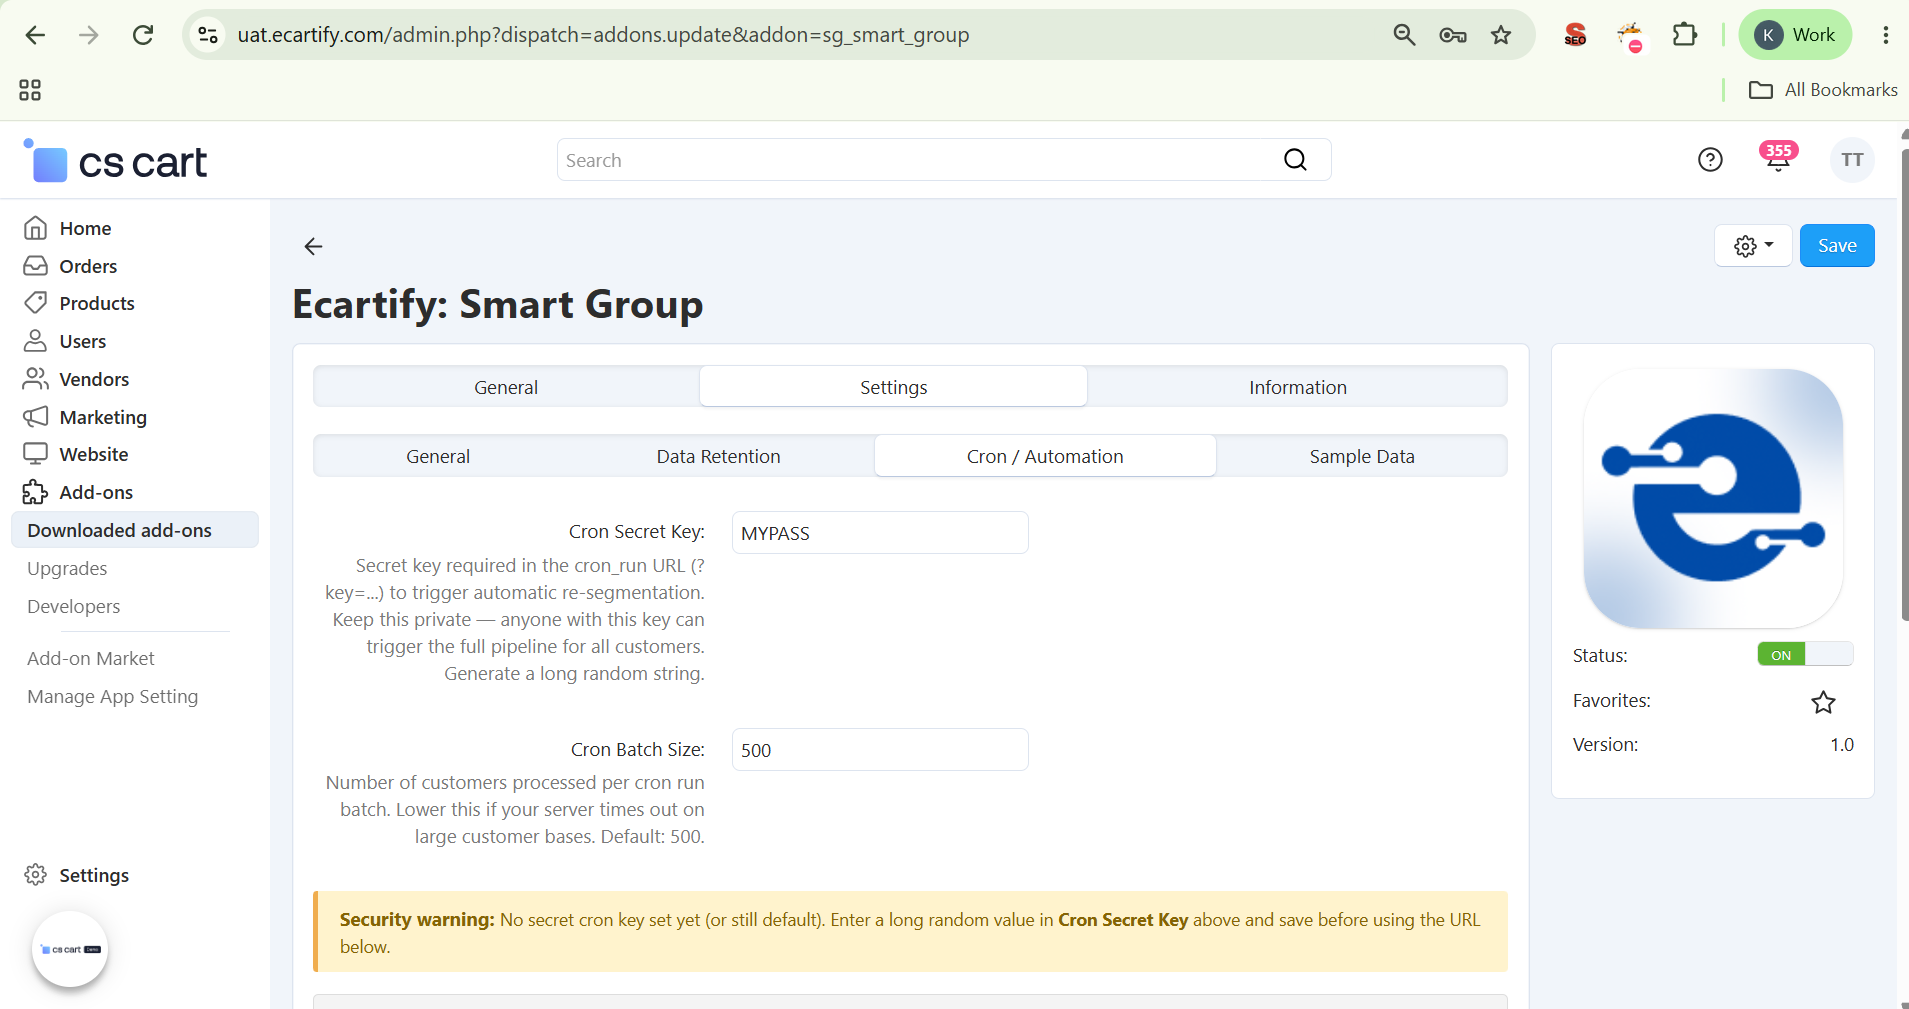Open the Cron / Automation sub-tab
The height and width of the screenshot is (1009, 1909).
1045,456
